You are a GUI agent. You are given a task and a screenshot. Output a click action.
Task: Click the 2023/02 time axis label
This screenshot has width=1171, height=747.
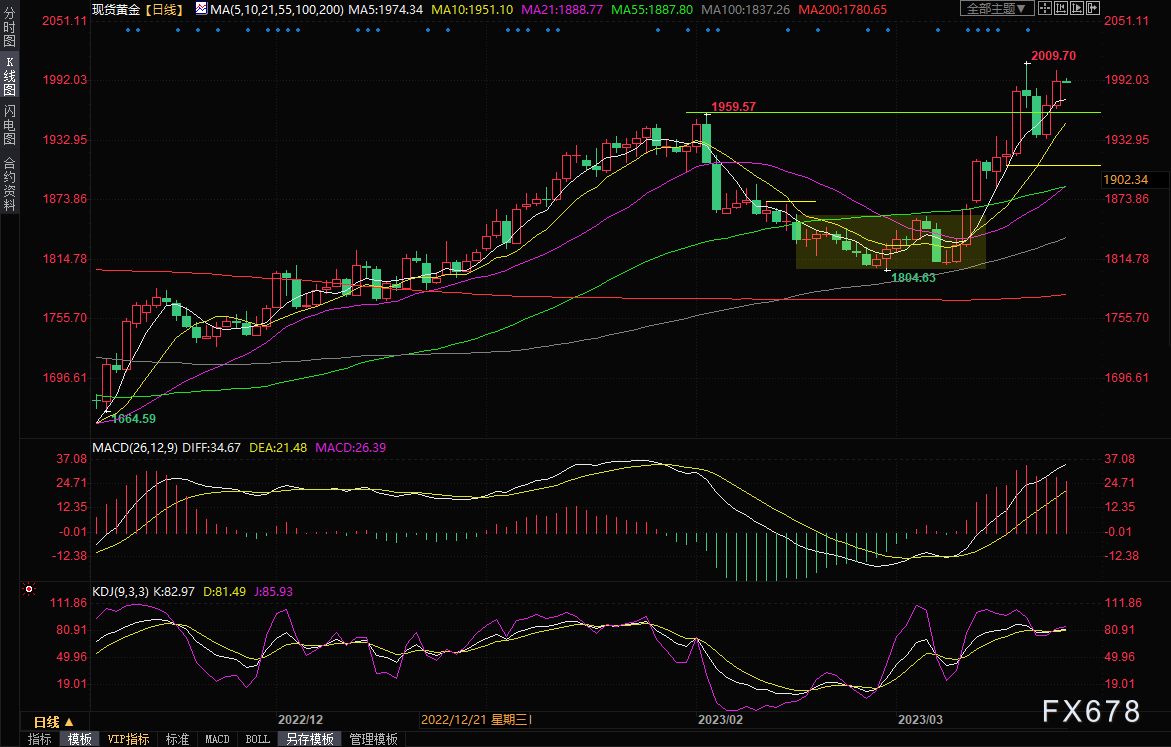coord(720,719)
